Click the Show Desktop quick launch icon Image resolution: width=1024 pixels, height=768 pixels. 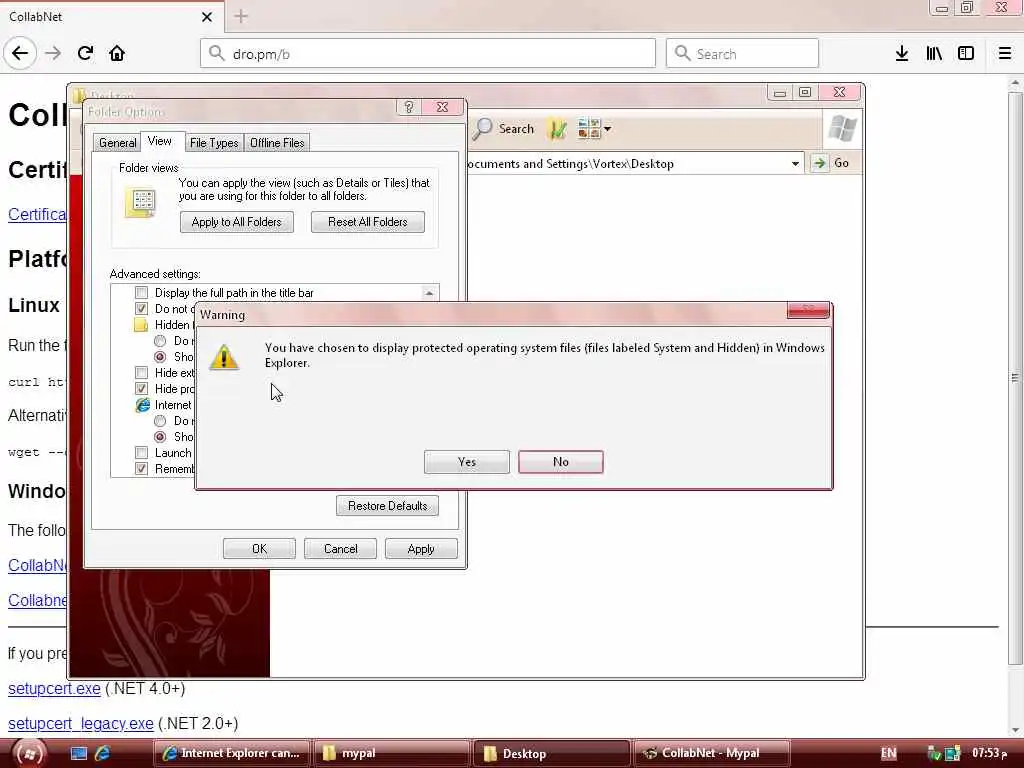[x=78, y=754]
